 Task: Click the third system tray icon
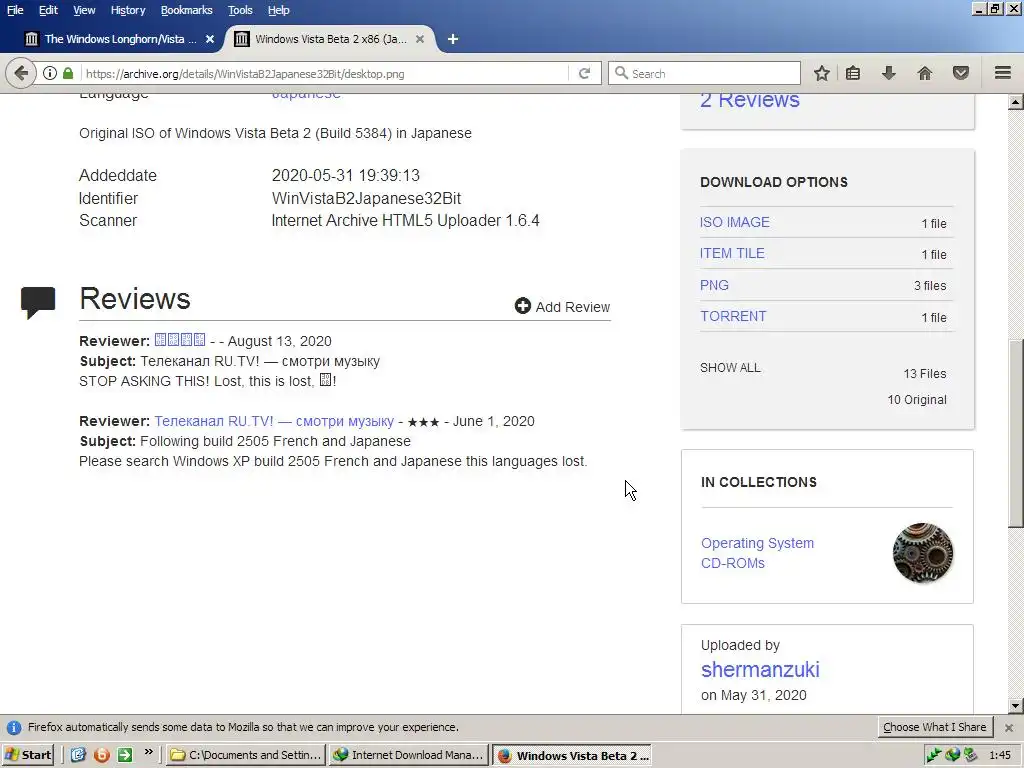tap(970, 755)
